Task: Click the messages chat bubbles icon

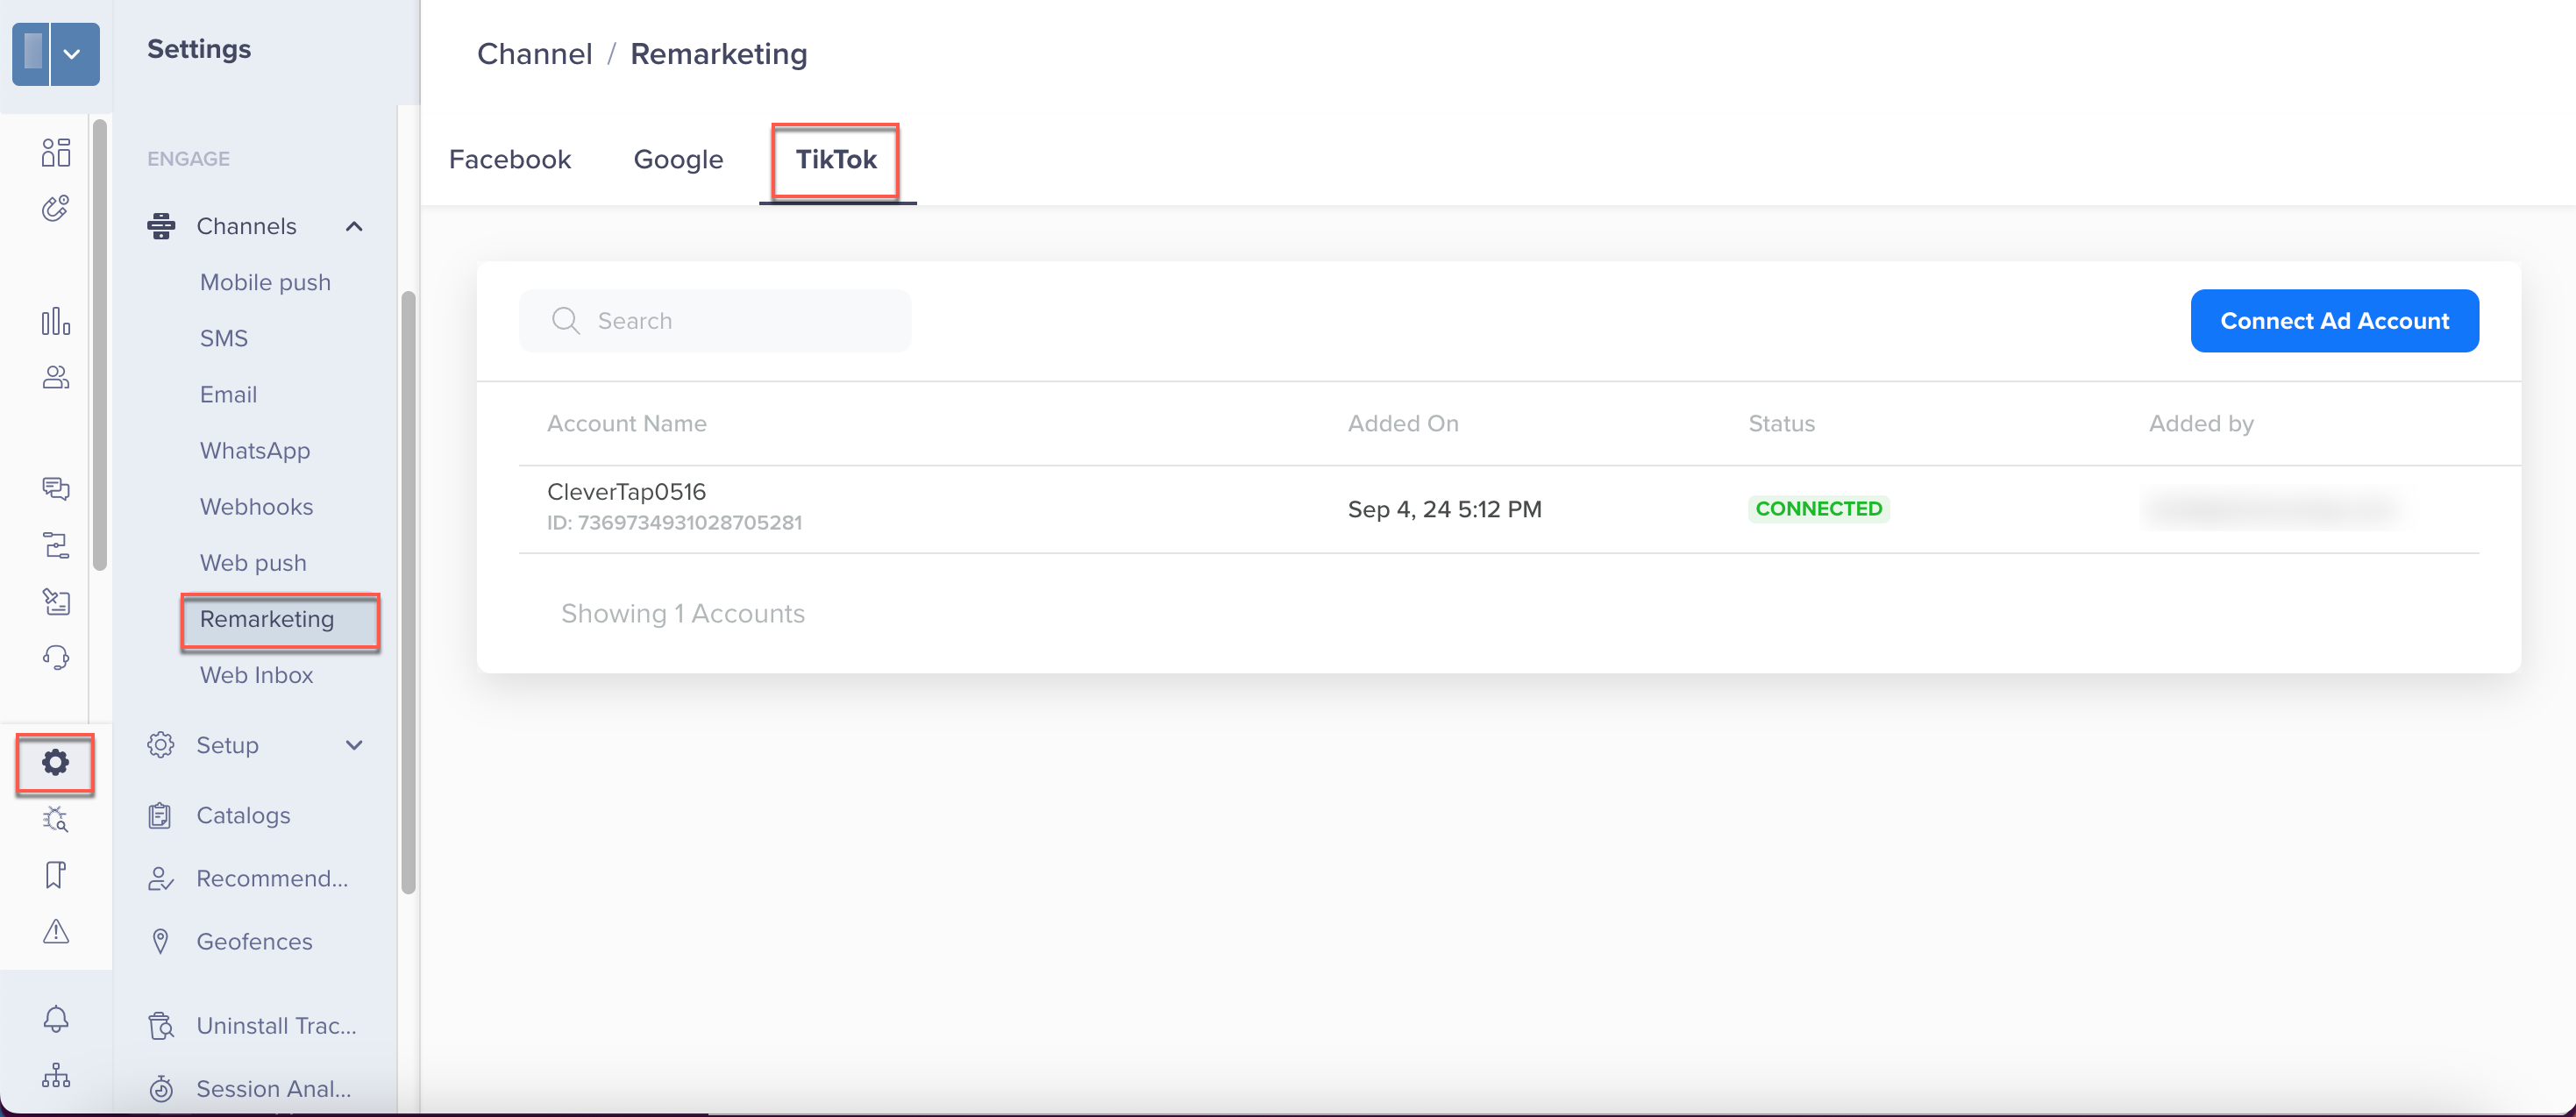Action: click(56, 488)
